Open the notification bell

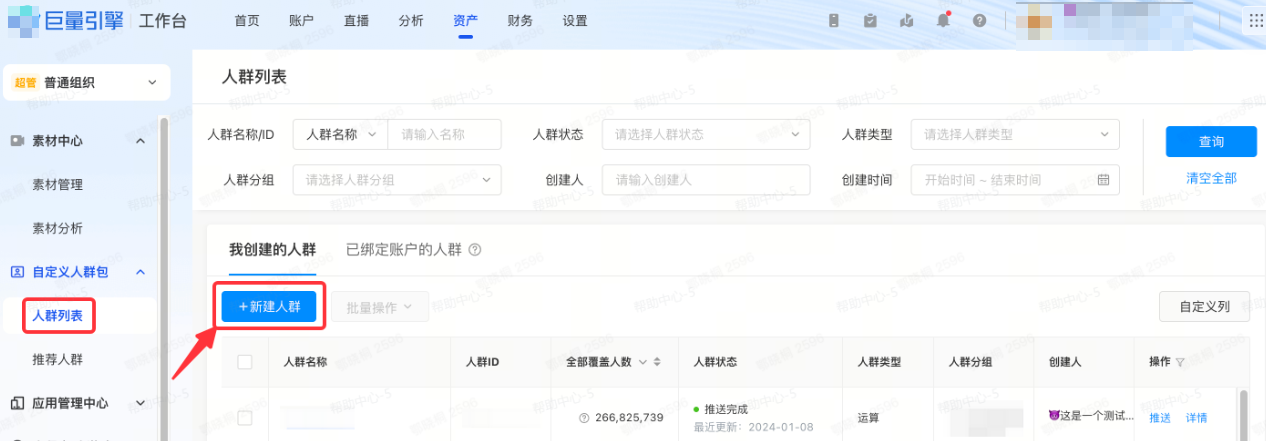pyautogui.click(x=943, y=20)
